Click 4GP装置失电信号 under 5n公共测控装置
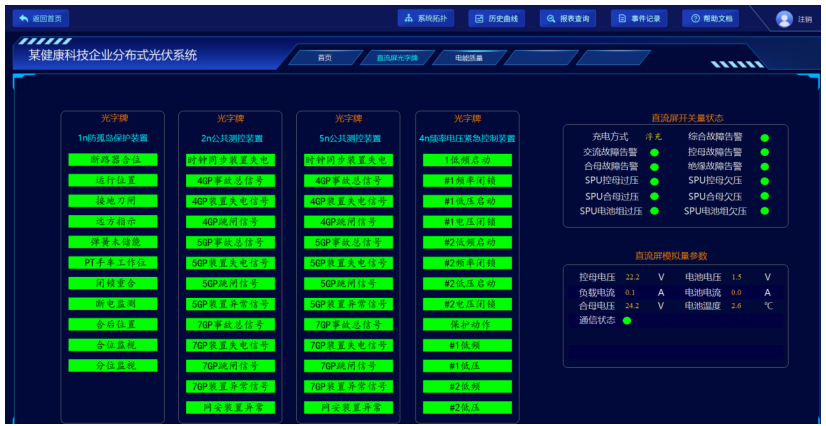The width and height of the screenshot is (826, 426). (348, 201)
